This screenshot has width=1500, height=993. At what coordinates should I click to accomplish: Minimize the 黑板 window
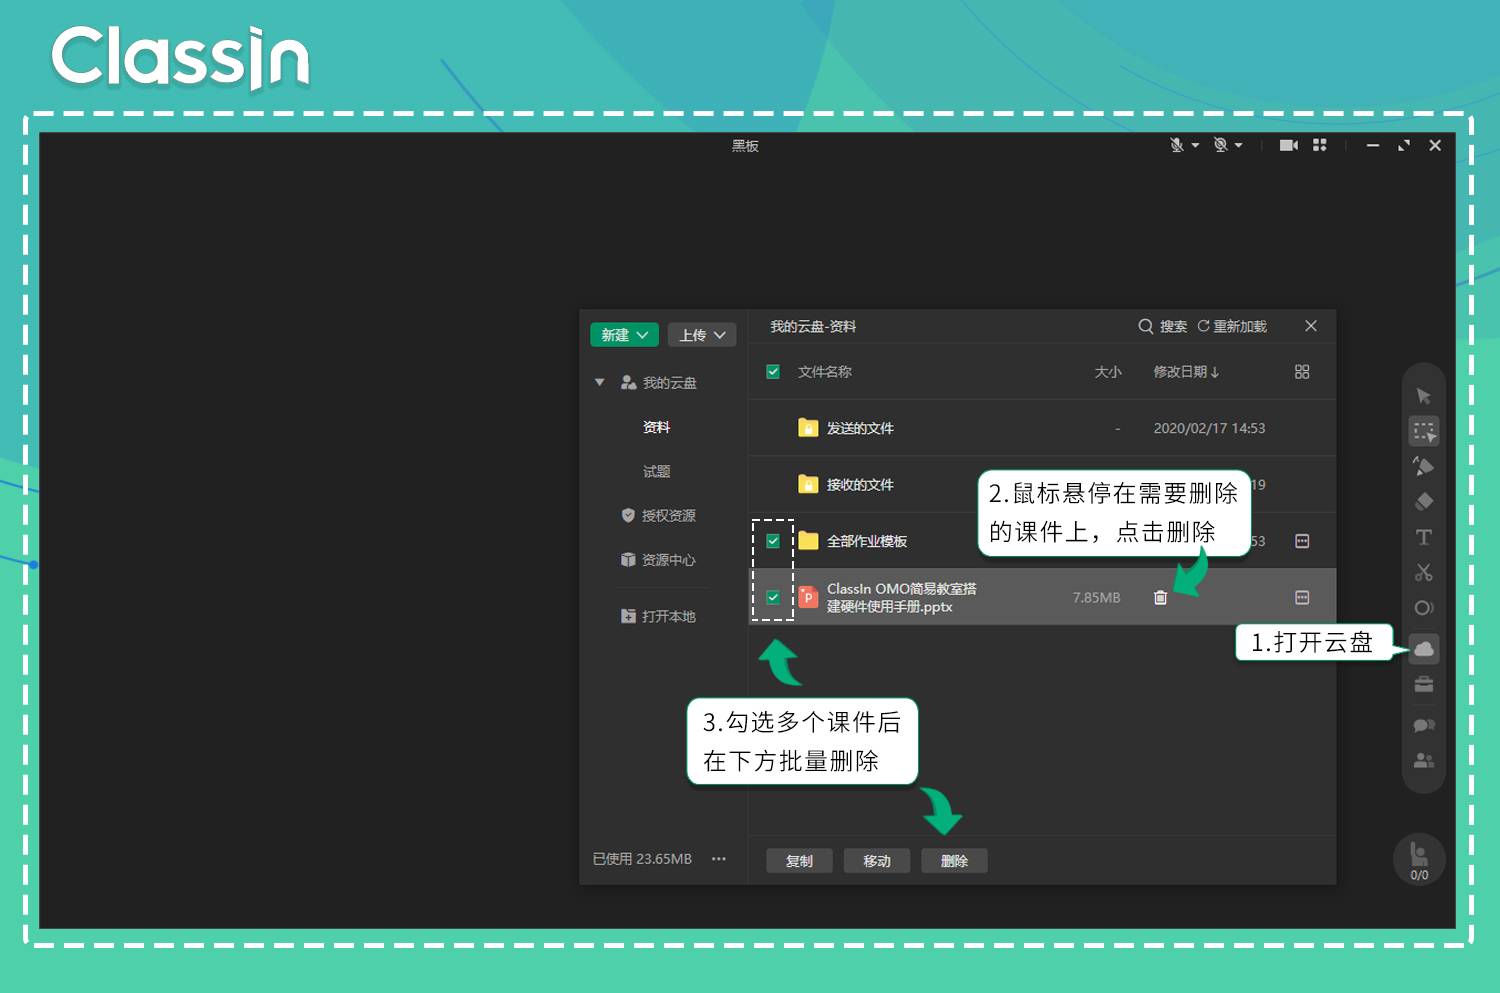1373,146
